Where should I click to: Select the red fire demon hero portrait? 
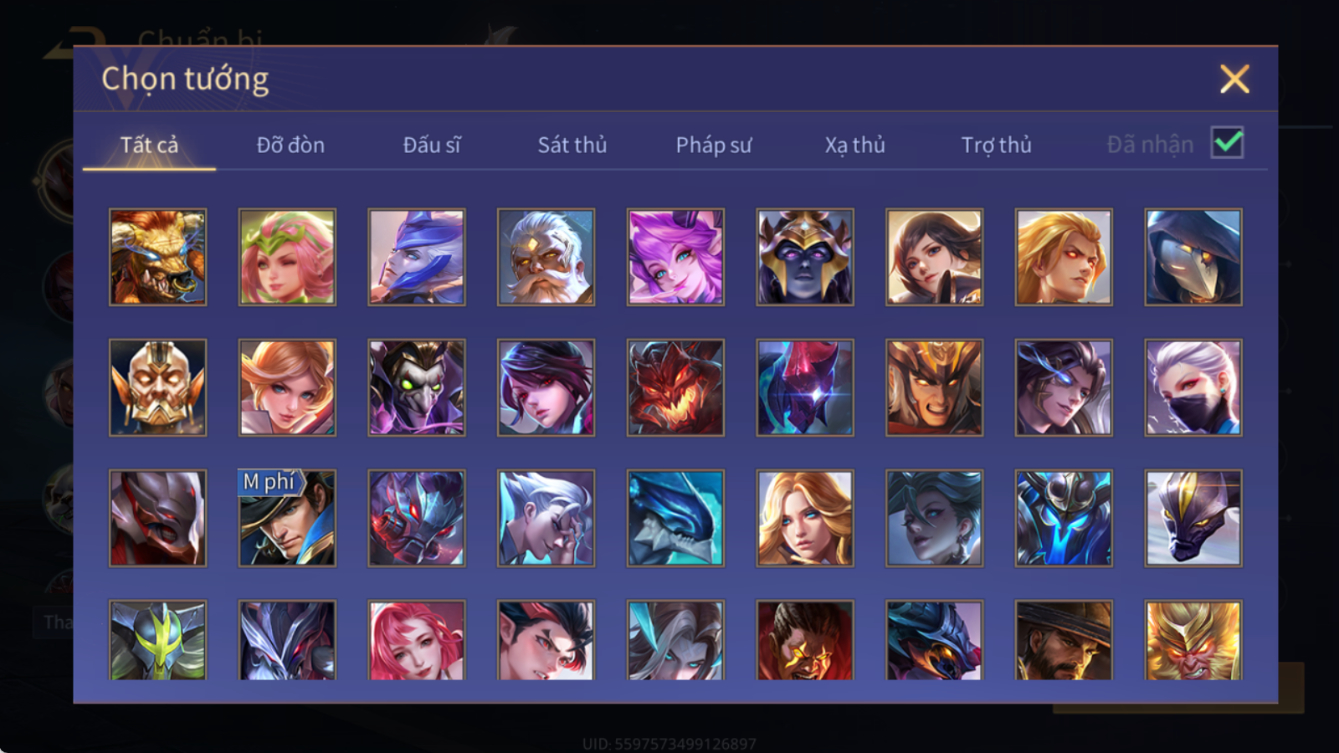click(676, 388)
